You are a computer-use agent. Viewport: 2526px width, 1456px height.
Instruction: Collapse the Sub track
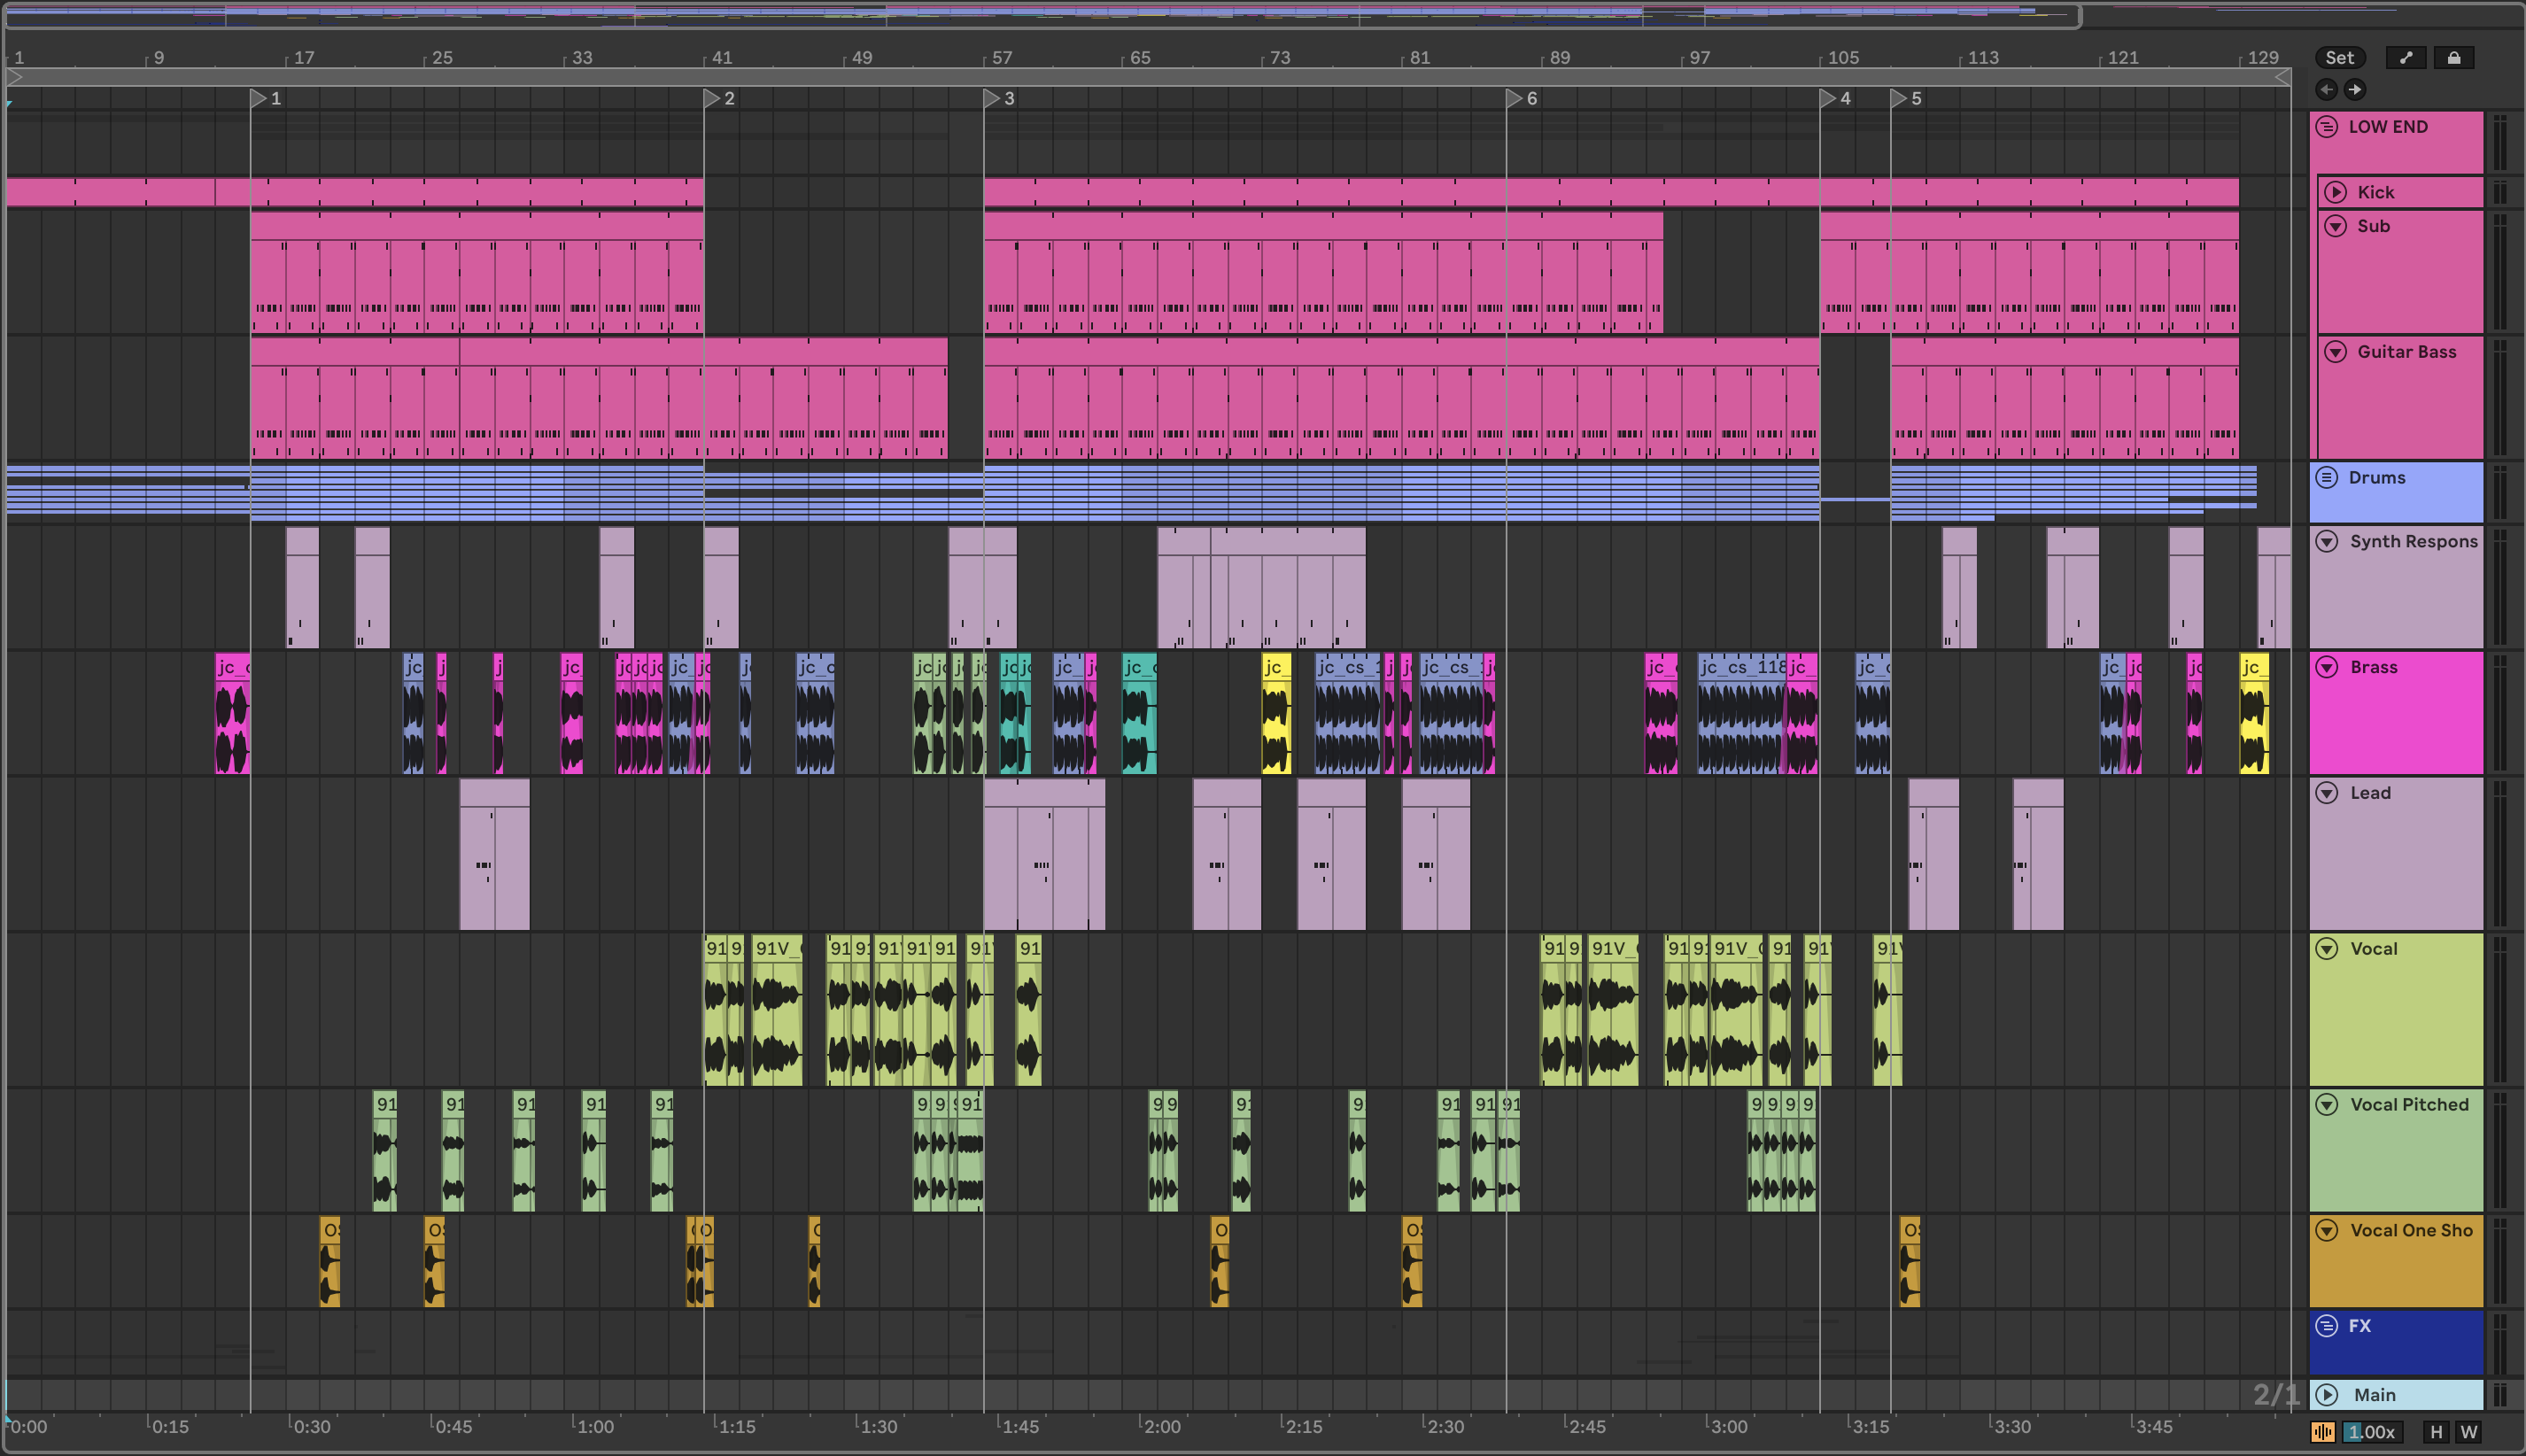coord(2336,226)
